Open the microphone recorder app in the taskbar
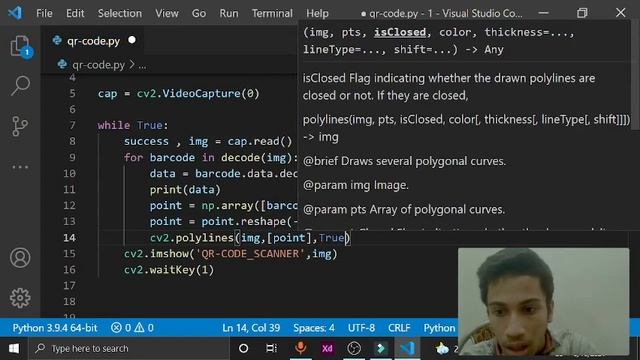The width and height of the screenshot is (640, 360). (300, 348)
